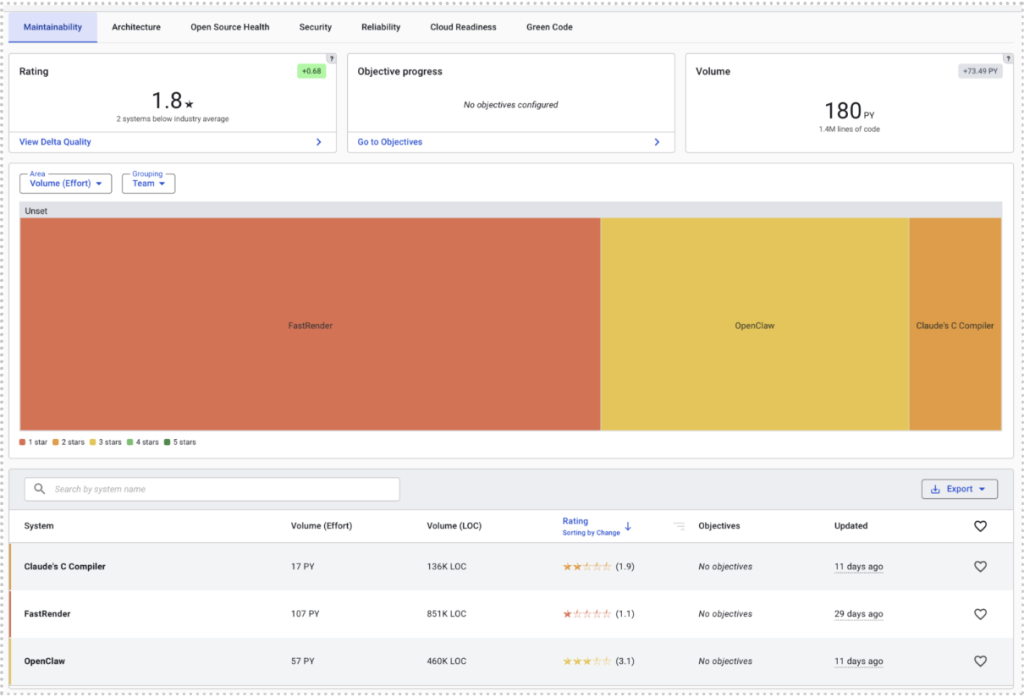
Task: Click the chevron beside Go to Objectives
Action: [657, 142]
